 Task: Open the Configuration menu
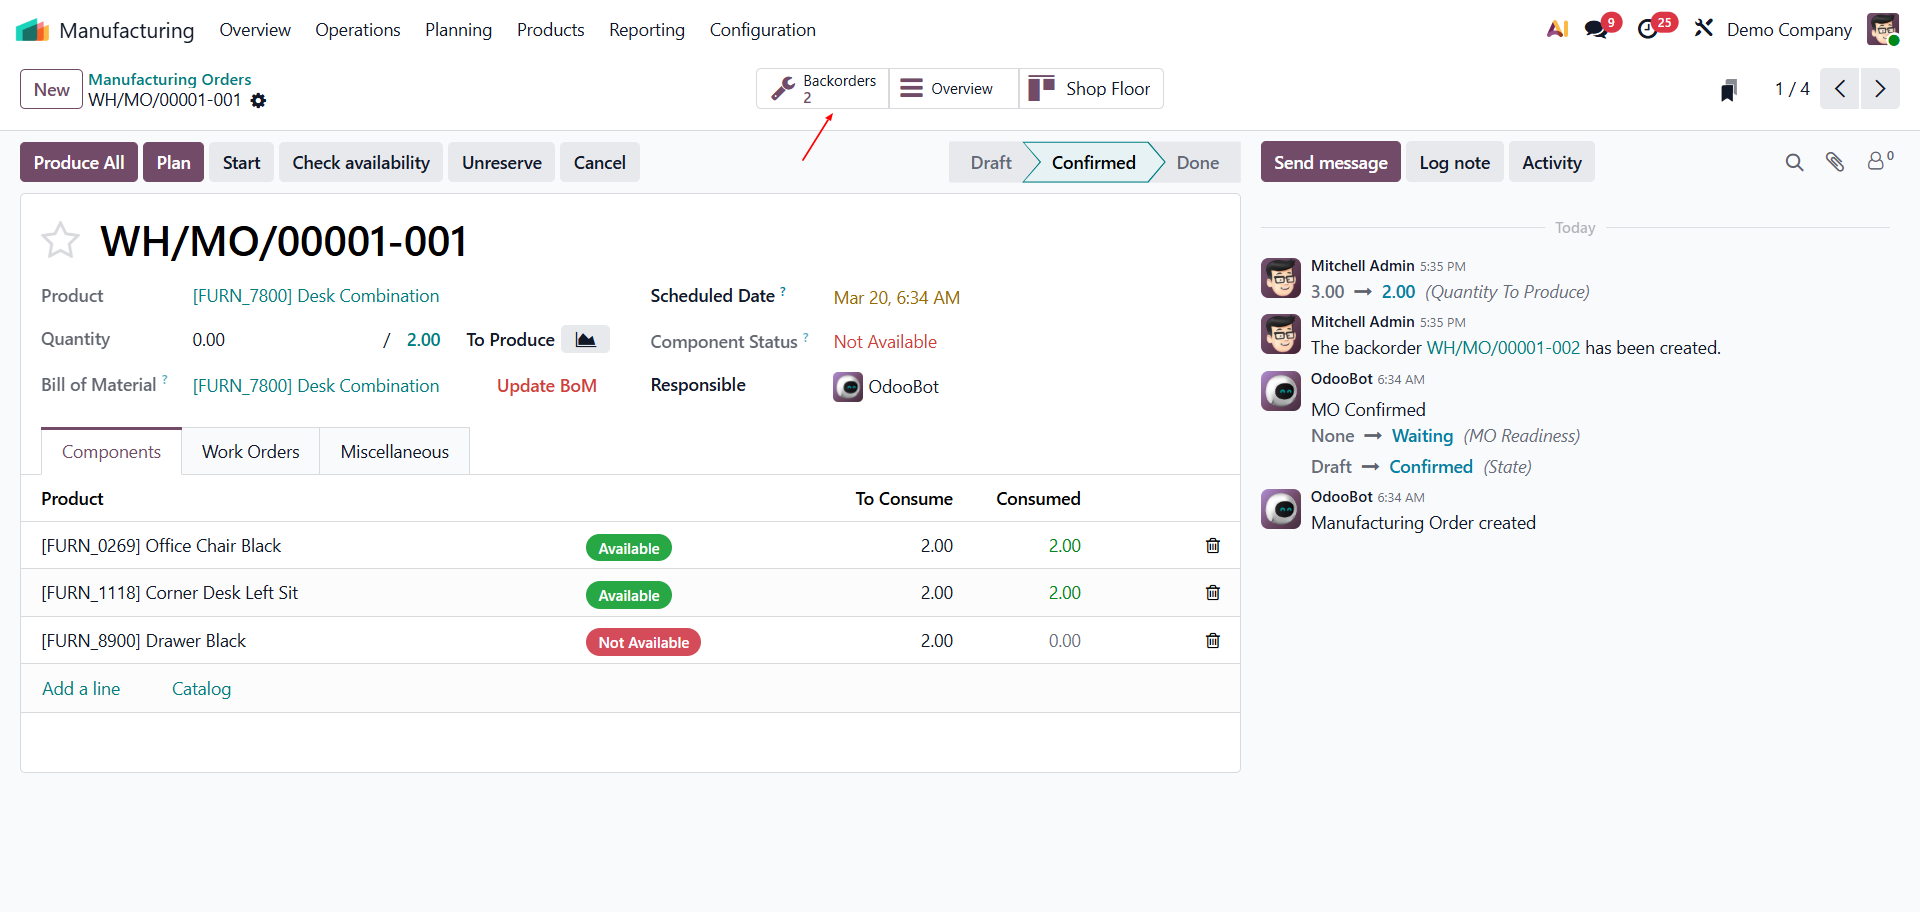coord(762,30)
